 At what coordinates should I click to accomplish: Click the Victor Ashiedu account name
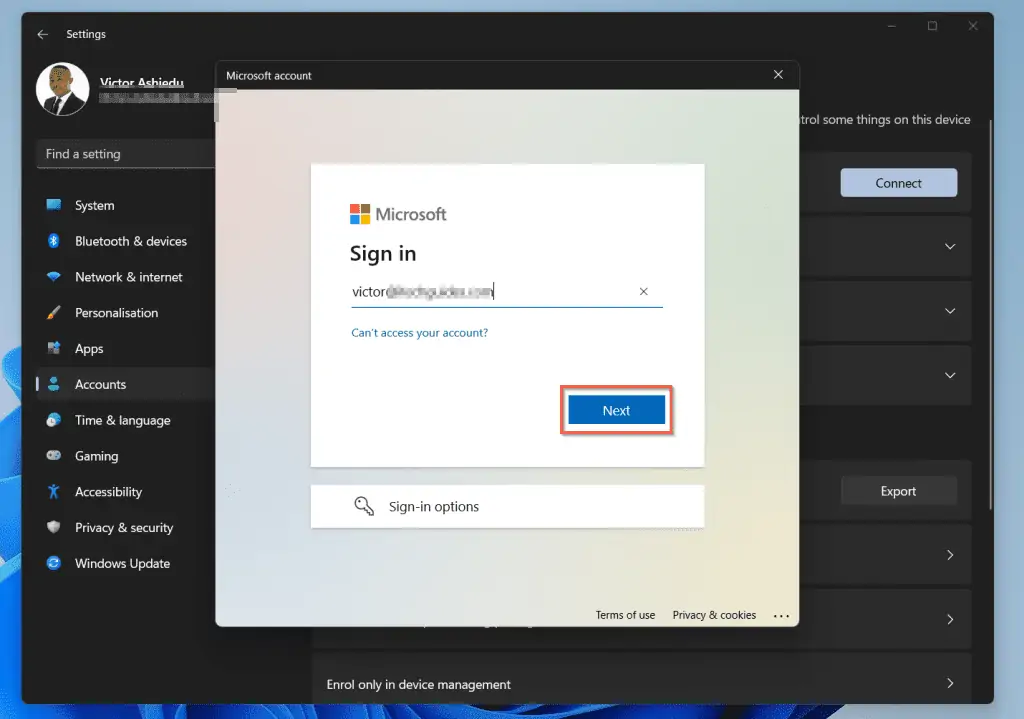(x=142, y=82)
